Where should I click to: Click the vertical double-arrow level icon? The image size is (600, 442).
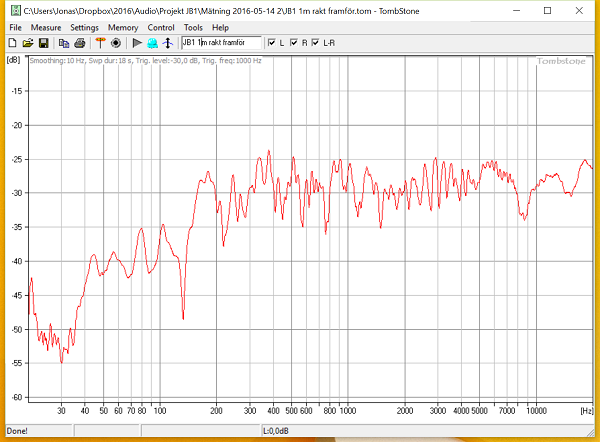[x=168, y=43]
